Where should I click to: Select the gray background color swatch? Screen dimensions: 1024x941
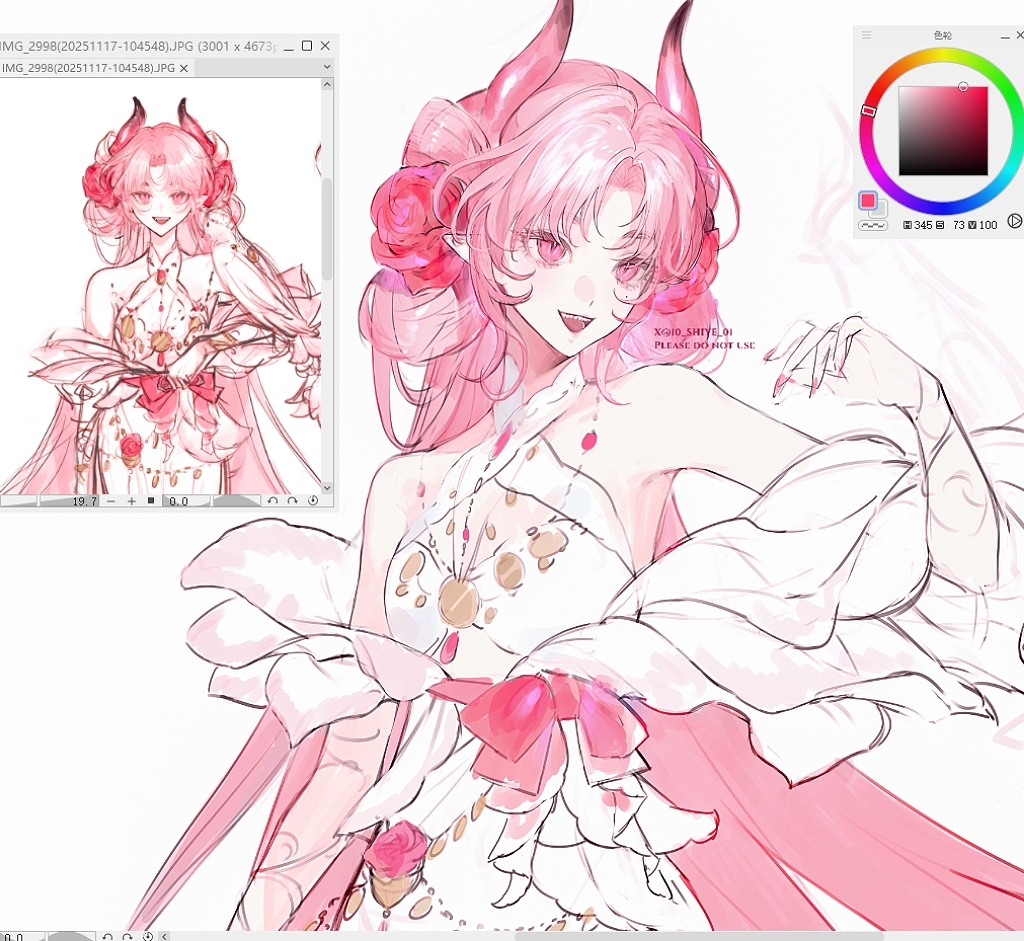(879, 209)
